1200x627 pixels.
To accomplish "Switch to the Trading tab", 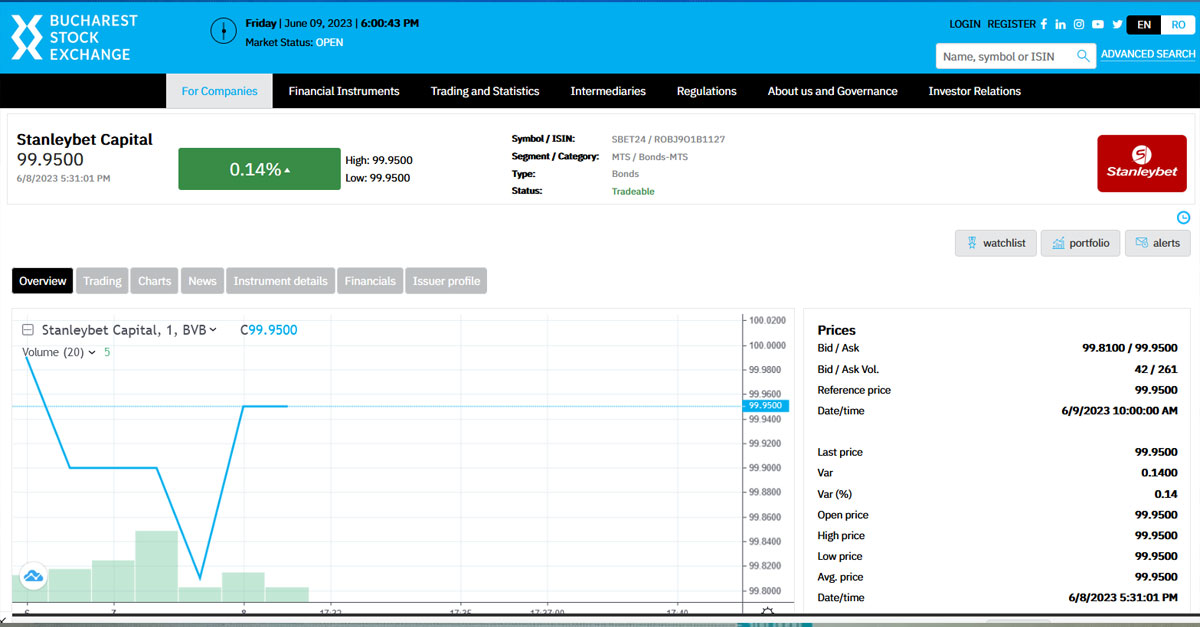I will [x=102, y=281].
